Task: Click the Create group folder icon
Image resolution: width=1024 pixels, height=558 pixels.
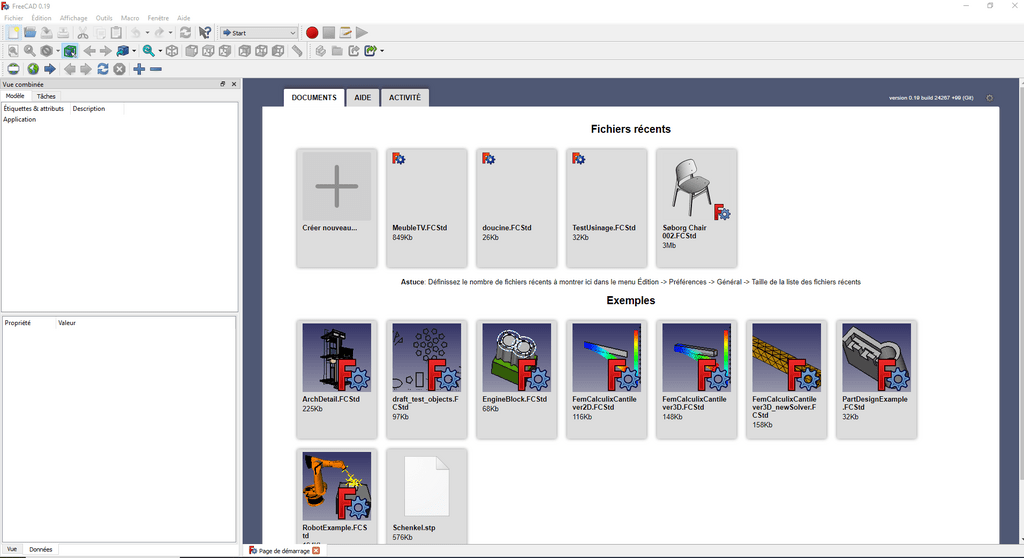Action: (337, 51)
